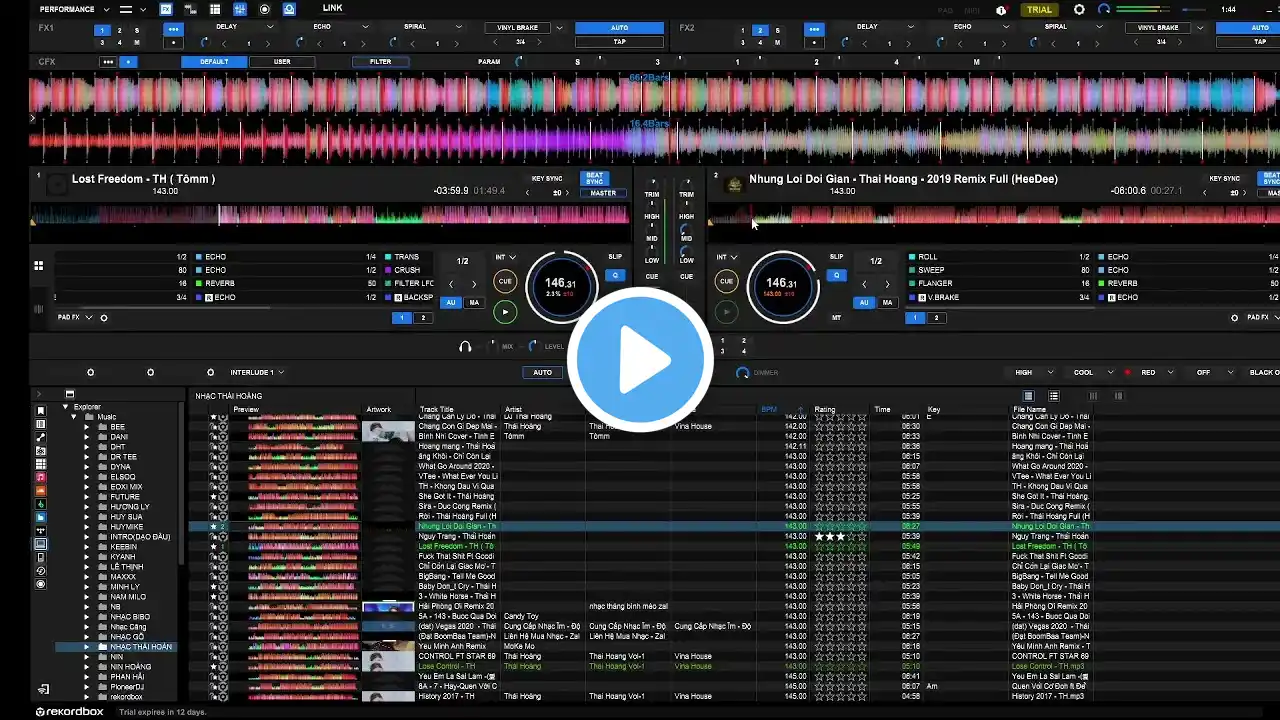This screenshot has width=1280, height=720.
Task: Click the big video play overlay
Action: (640, 360)
